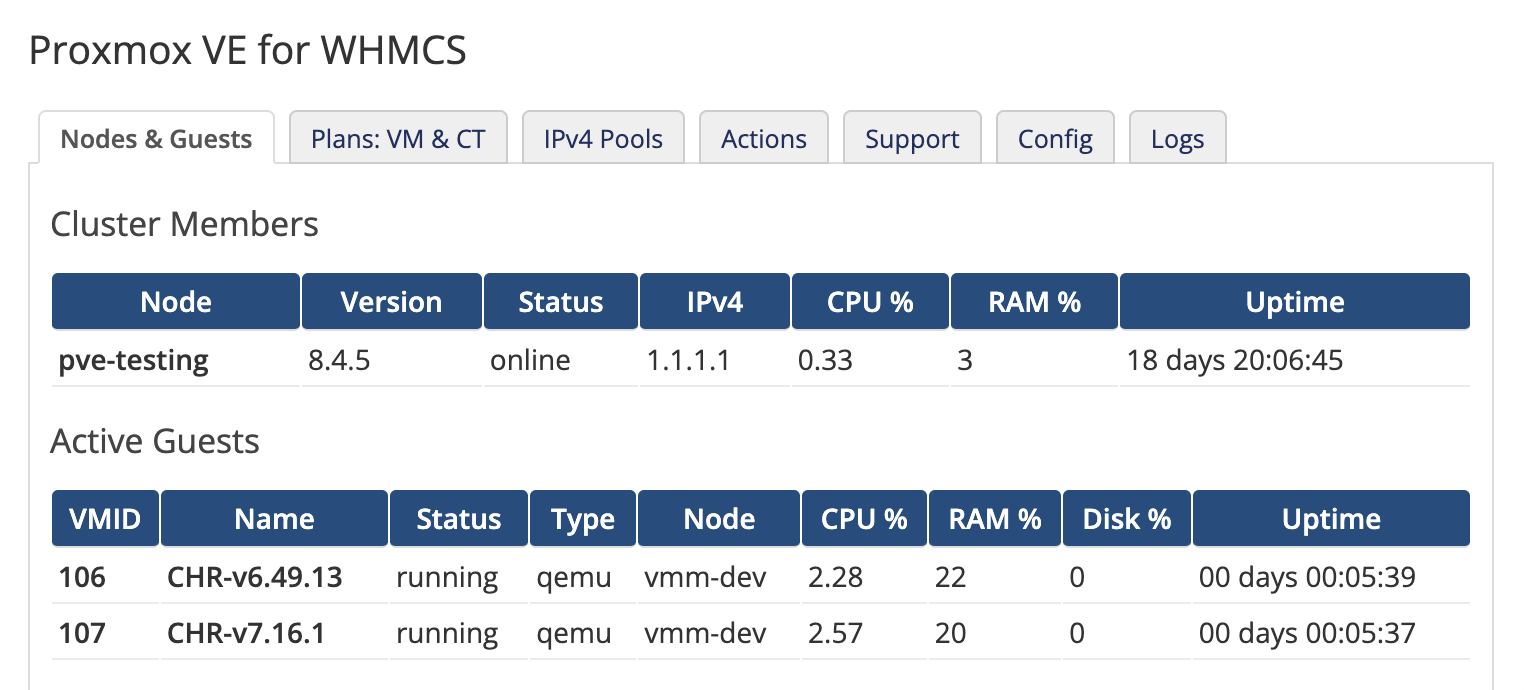Select the pve-testing node name
The image size is (1524, 690).
click(134, 360)
